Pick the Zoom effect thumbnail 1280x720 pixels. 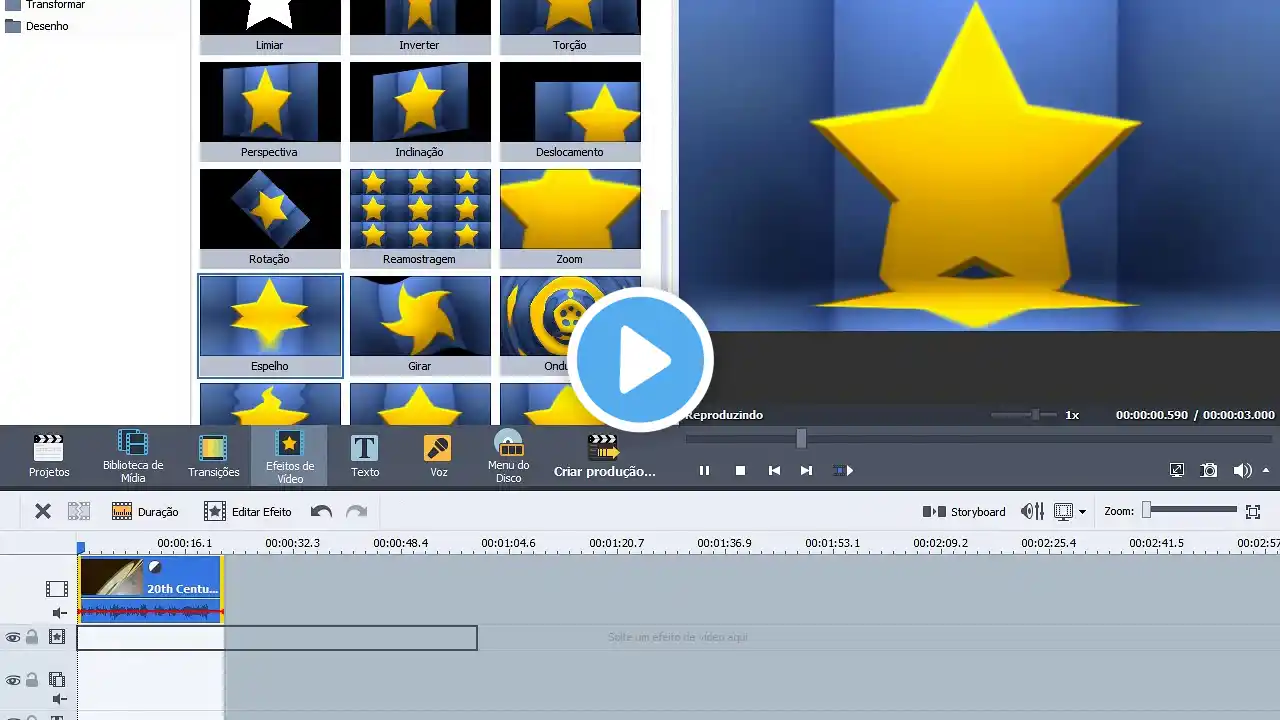(x=570, y=218)
